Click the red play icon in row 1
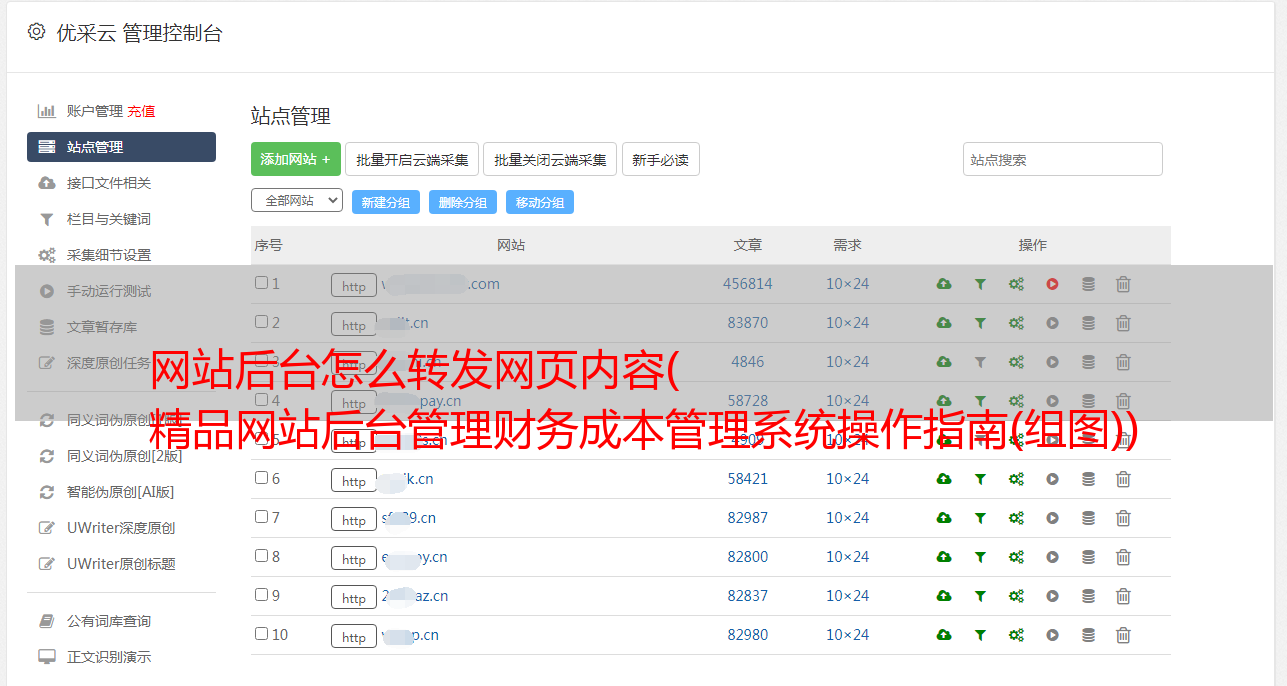 (1052, 284)
